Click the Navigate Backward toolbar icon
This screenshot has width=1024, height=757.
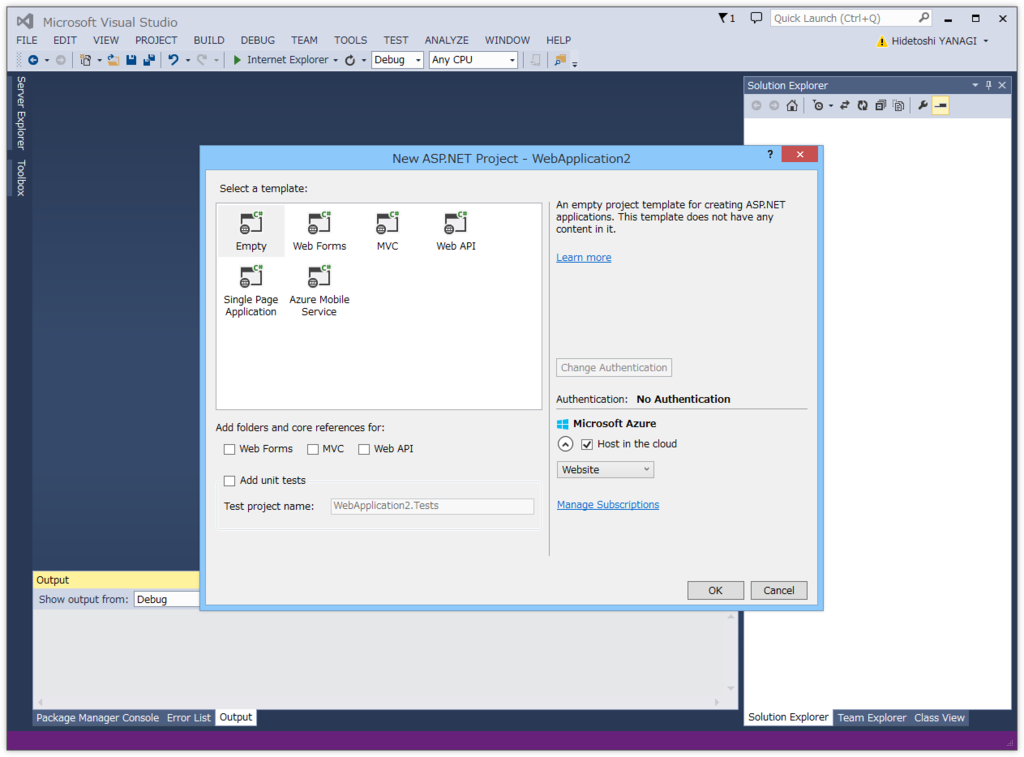pos(33,60)
